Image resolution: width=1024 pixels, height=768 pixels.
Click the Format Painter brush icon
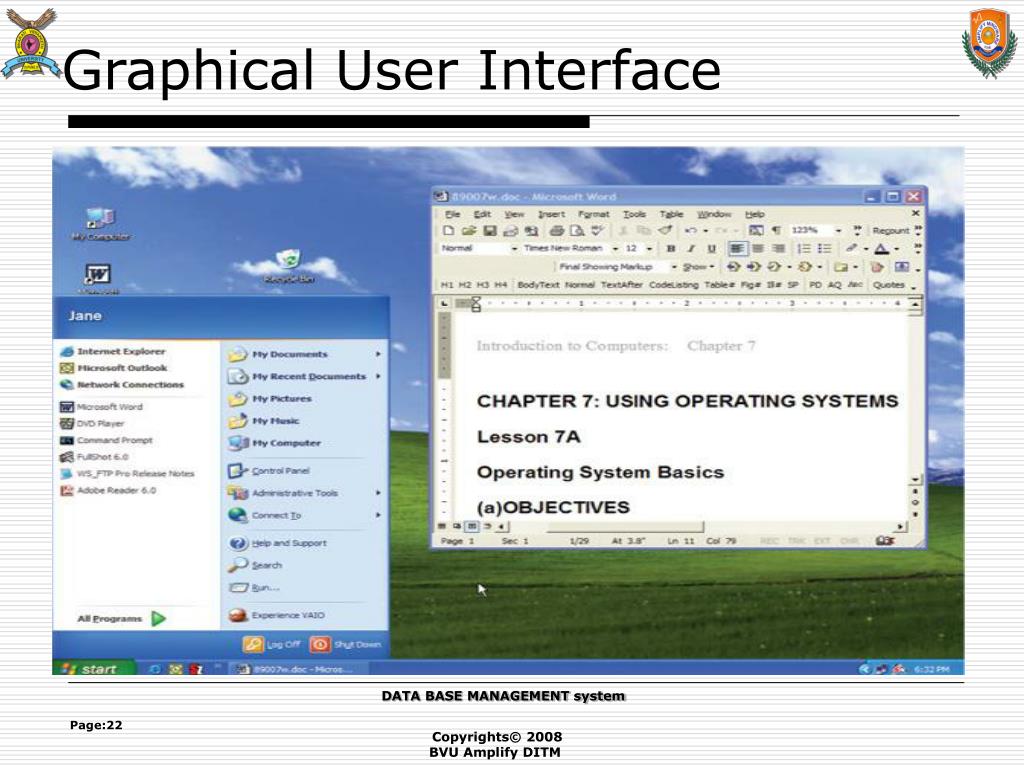(x=665, y=231)
